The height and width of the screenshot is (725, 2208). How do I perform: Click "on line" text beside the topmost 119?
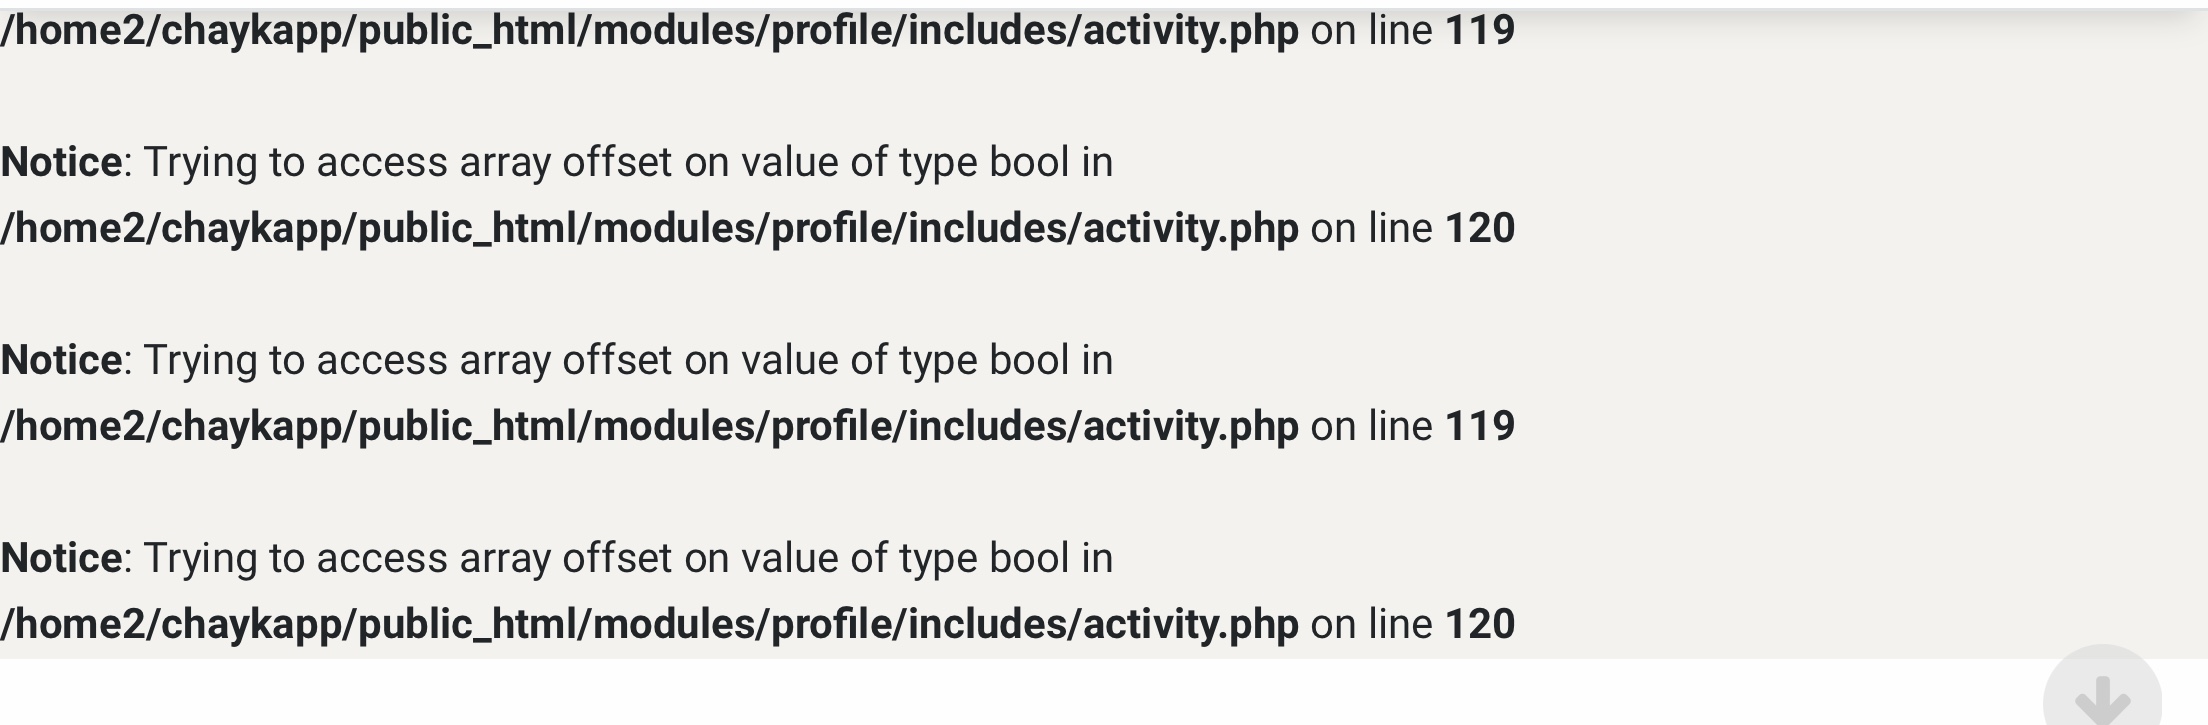(1371, 30)
